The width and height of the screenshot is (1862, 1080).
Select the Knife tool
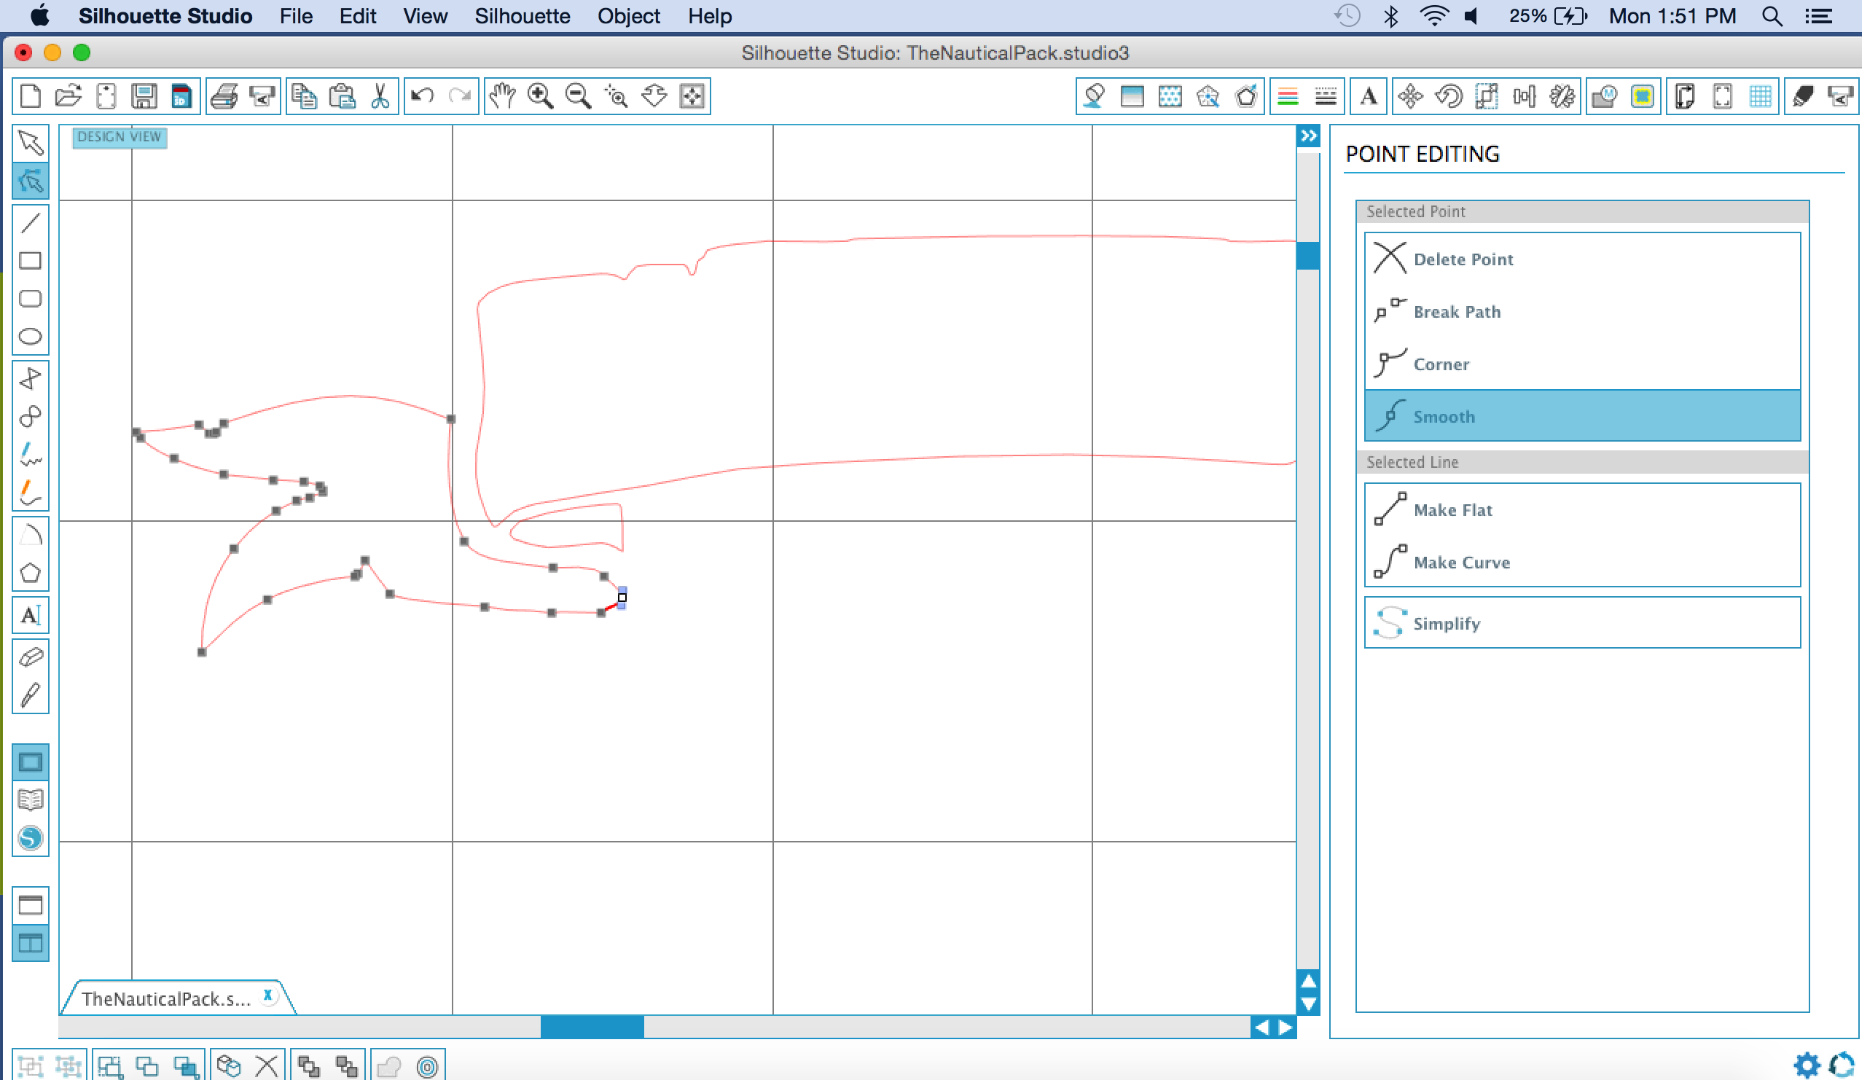[x=31, y=695]
